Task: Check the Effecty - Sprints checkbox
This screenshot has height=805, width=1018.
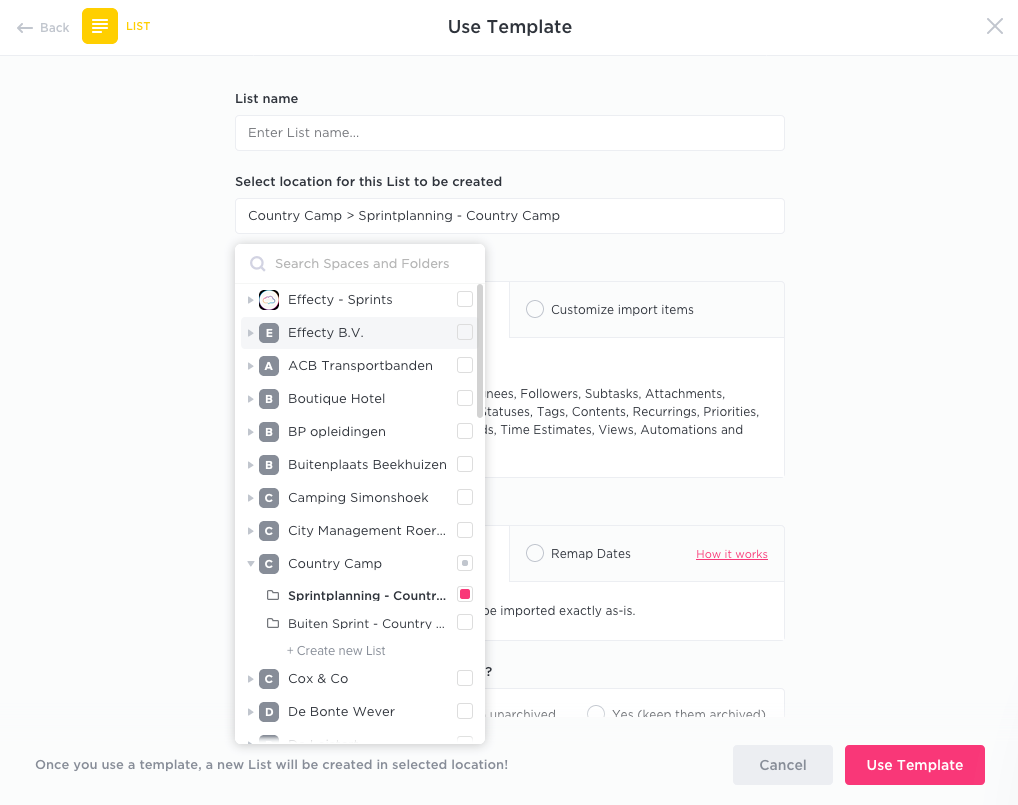Action: [x=465, y=299]
